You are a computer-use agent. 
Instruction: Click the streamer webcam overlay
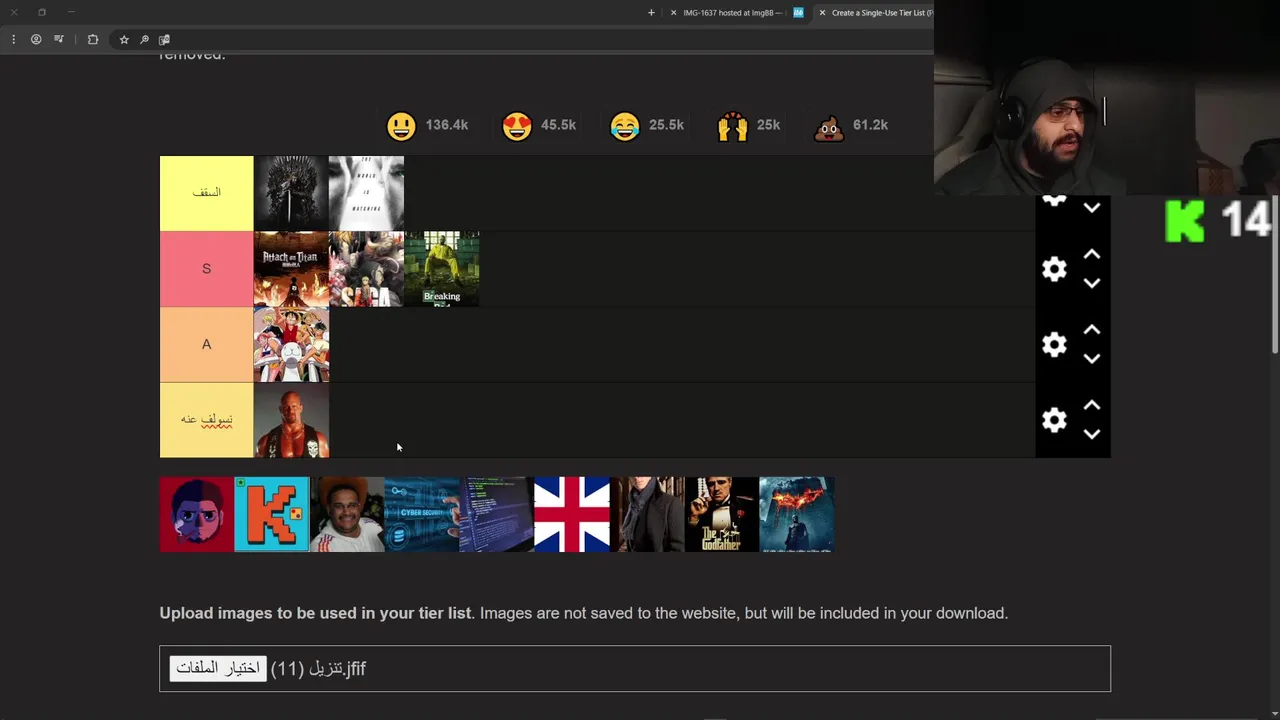click(1107, 98)
